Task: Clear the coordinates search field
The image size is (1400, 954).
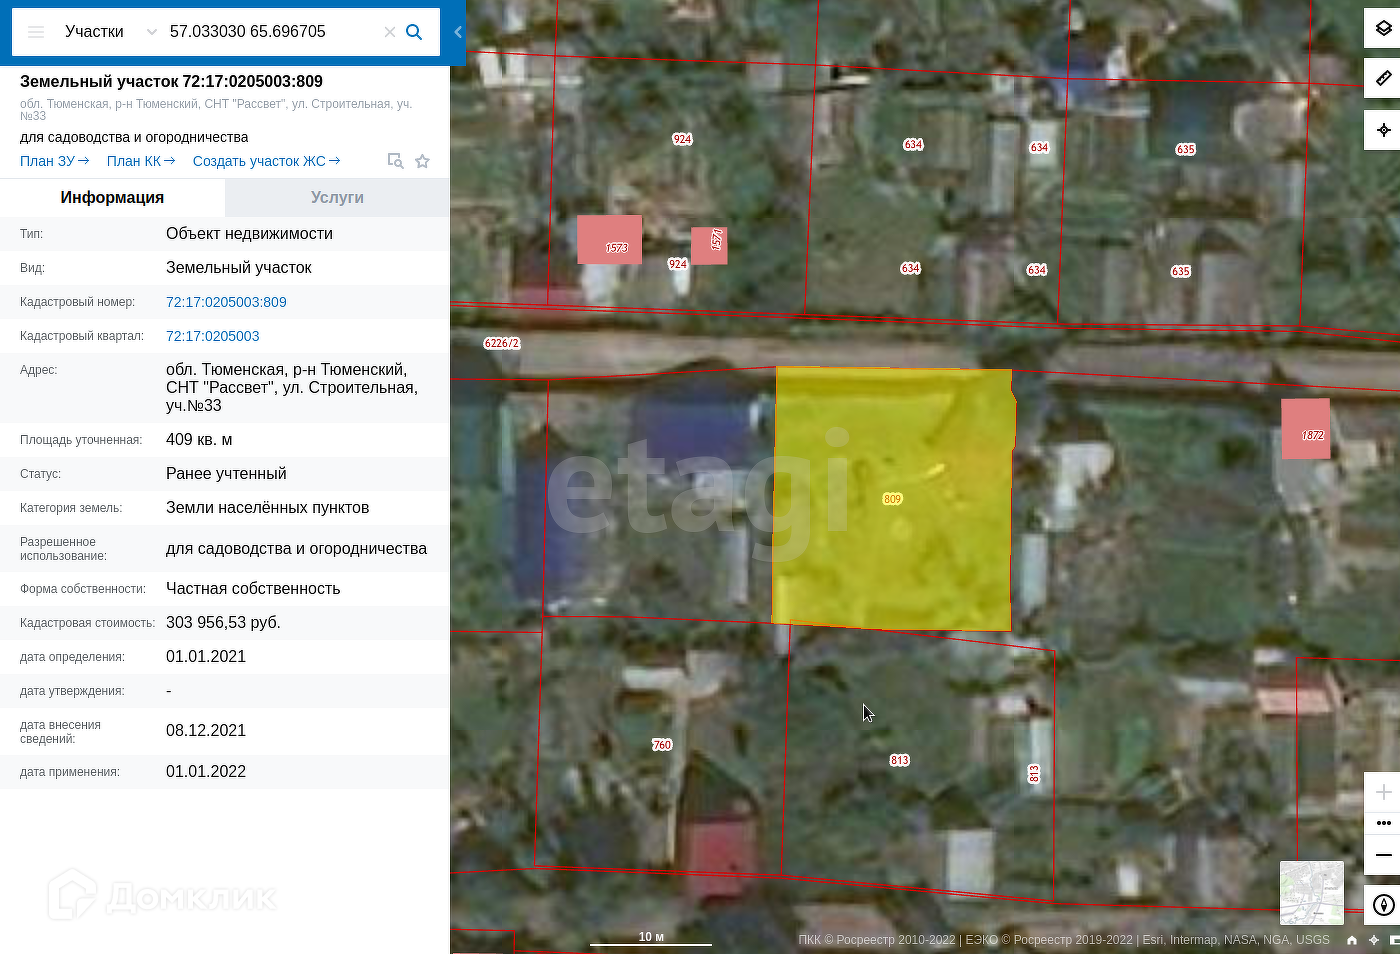Action: (x=390, y=32)
